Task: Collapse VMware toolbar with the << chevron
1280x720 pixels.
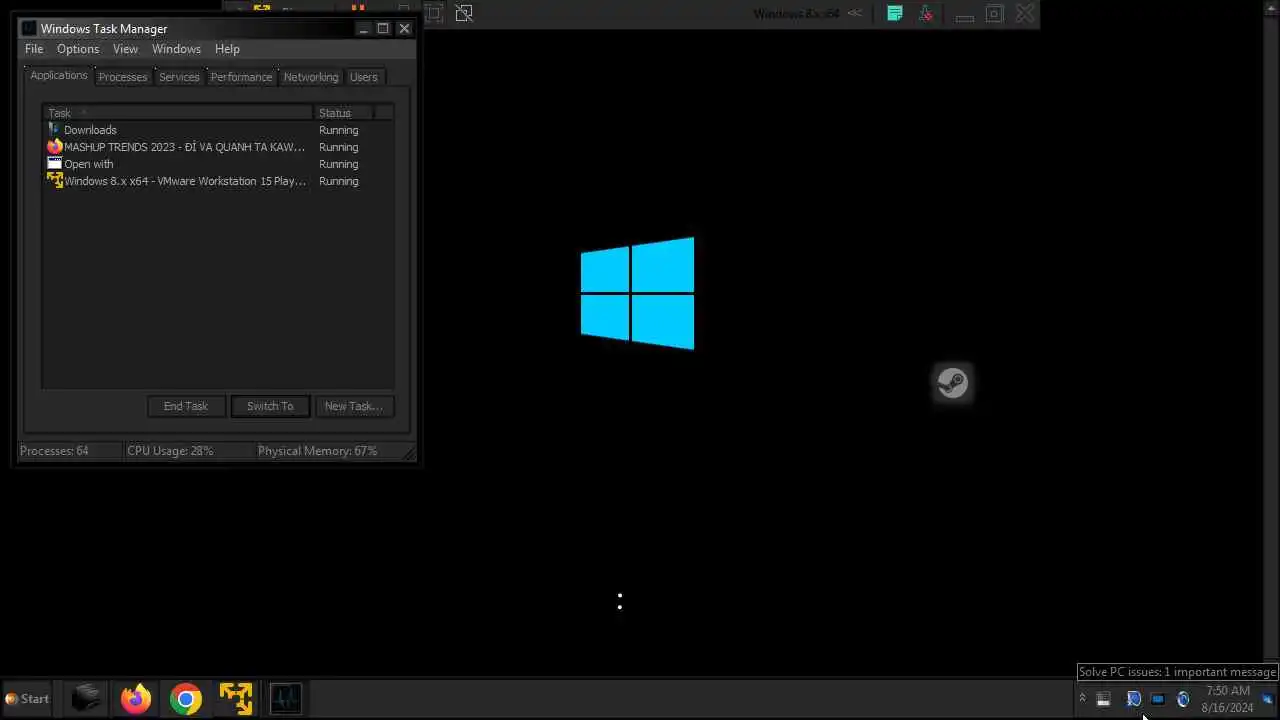Action: 855,13
